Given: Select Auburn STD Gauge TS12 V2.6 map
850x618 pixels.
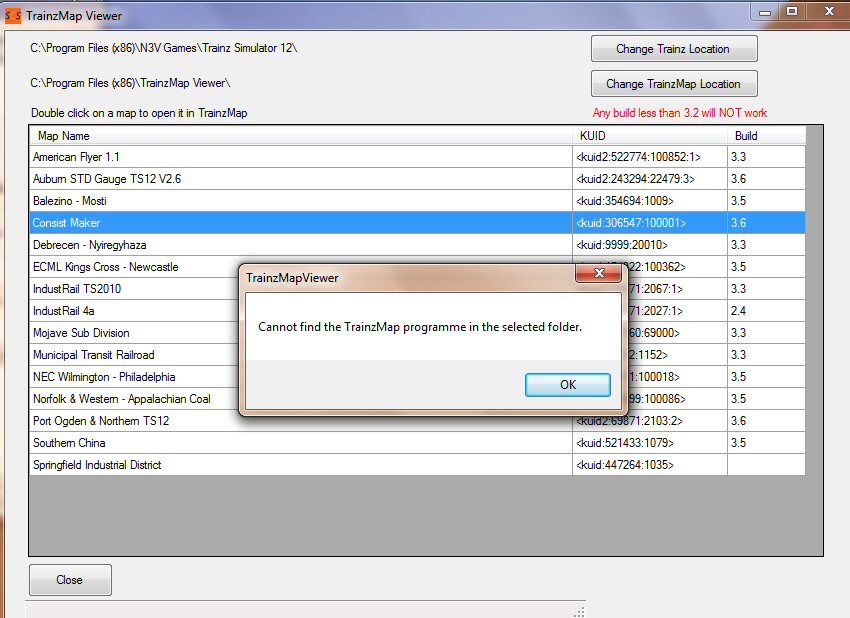Looking at the screenshot, I should 301,179.
